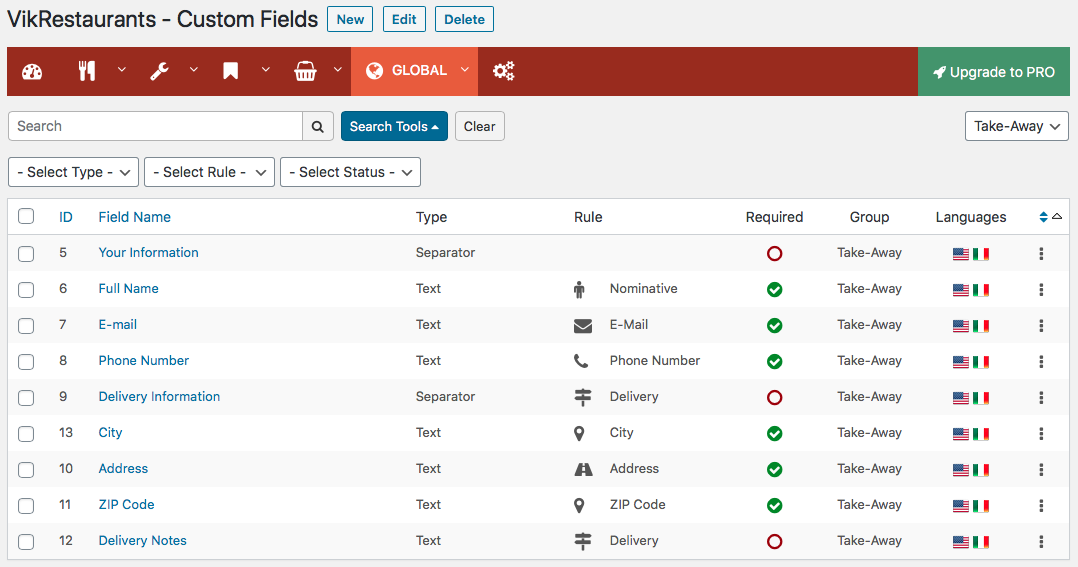The height and width of the screenshot is (567, 1078).
Task: Focus the Search input field
Action: click(155, 126)
